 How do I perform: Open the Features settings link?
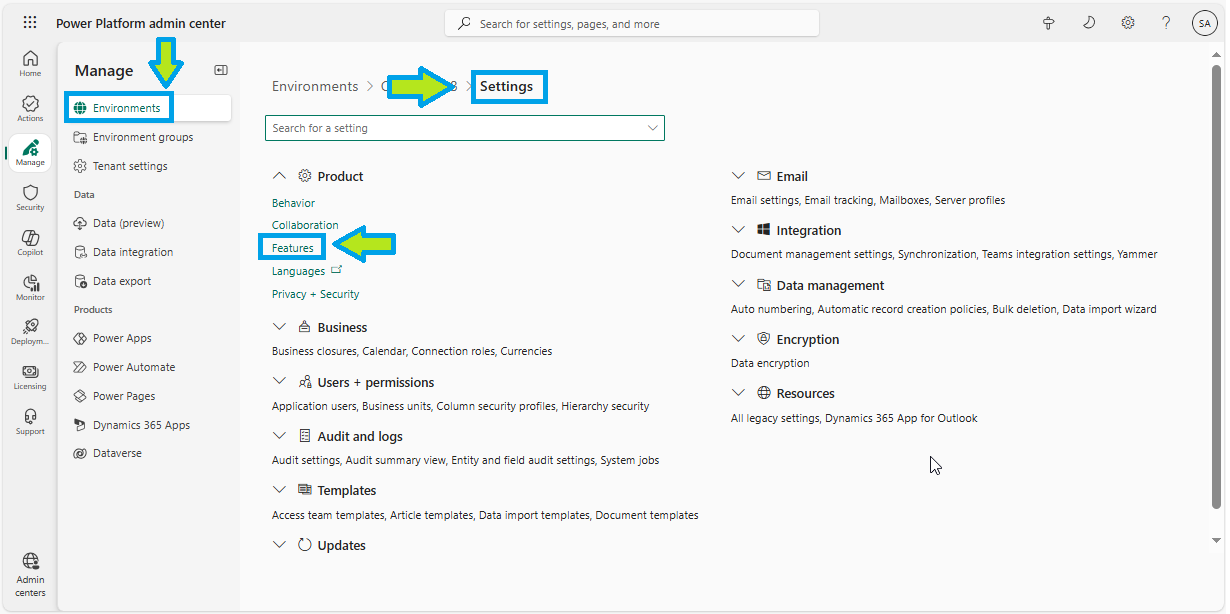tap(293, 248)
